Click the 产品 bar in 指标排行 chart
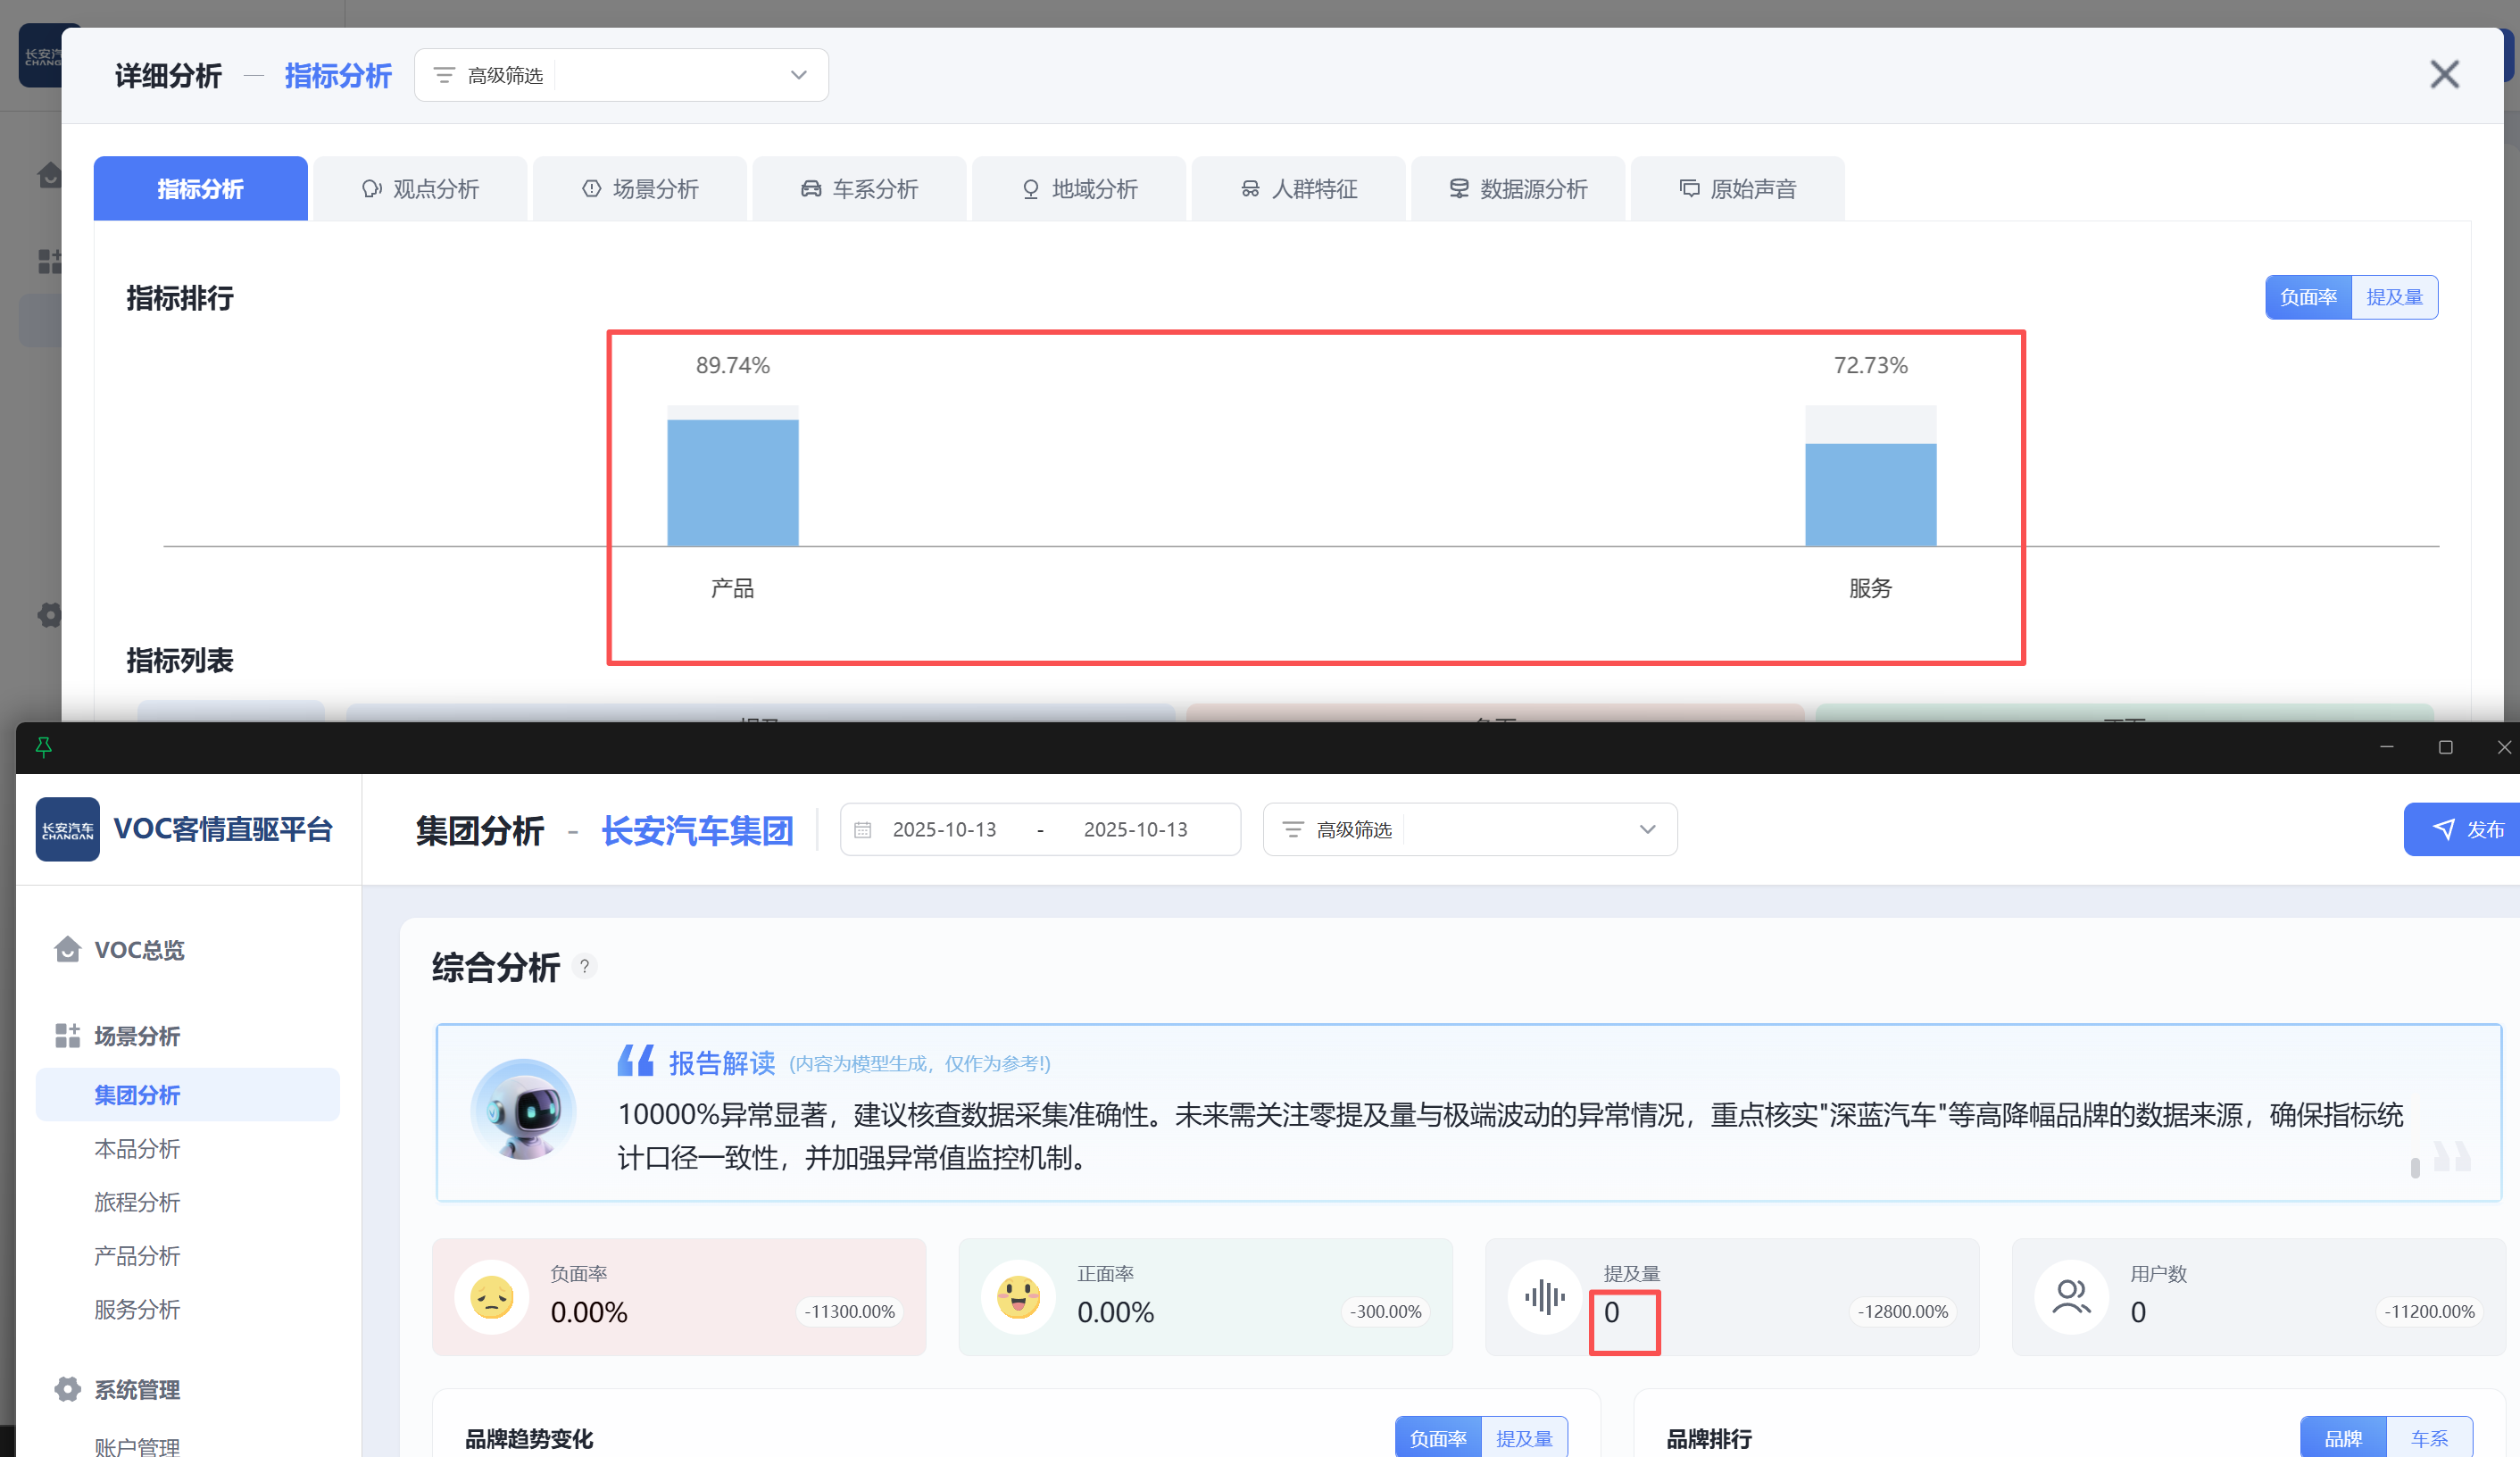 coord(733,483)
